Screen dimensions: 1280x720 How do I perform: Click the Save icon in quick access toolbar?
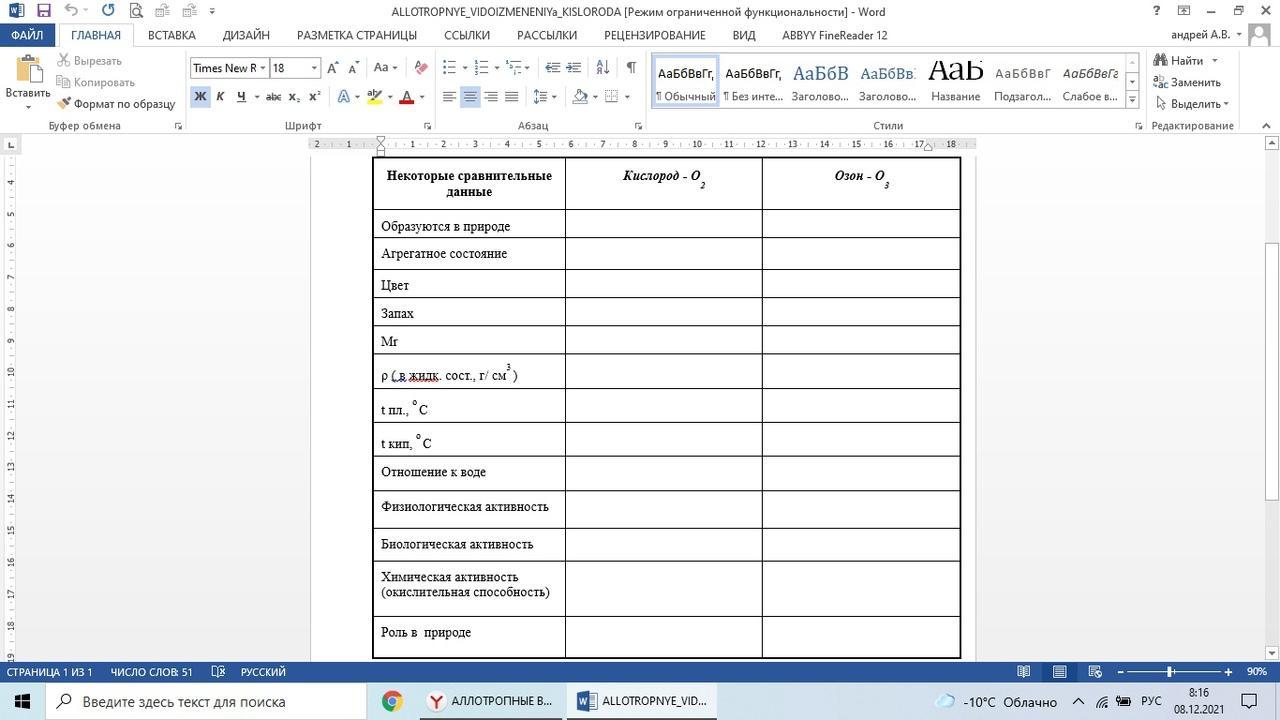tap(43, 11)
